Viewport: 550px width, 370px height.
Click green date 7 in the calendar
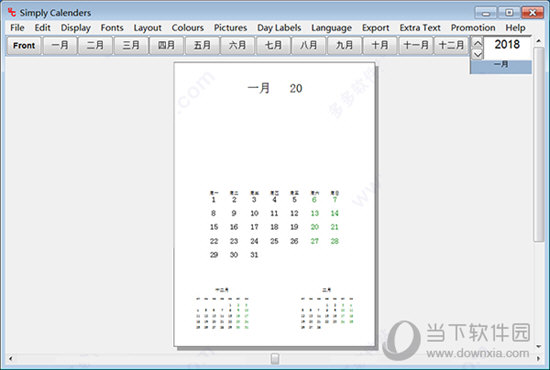tap(335, 200)
